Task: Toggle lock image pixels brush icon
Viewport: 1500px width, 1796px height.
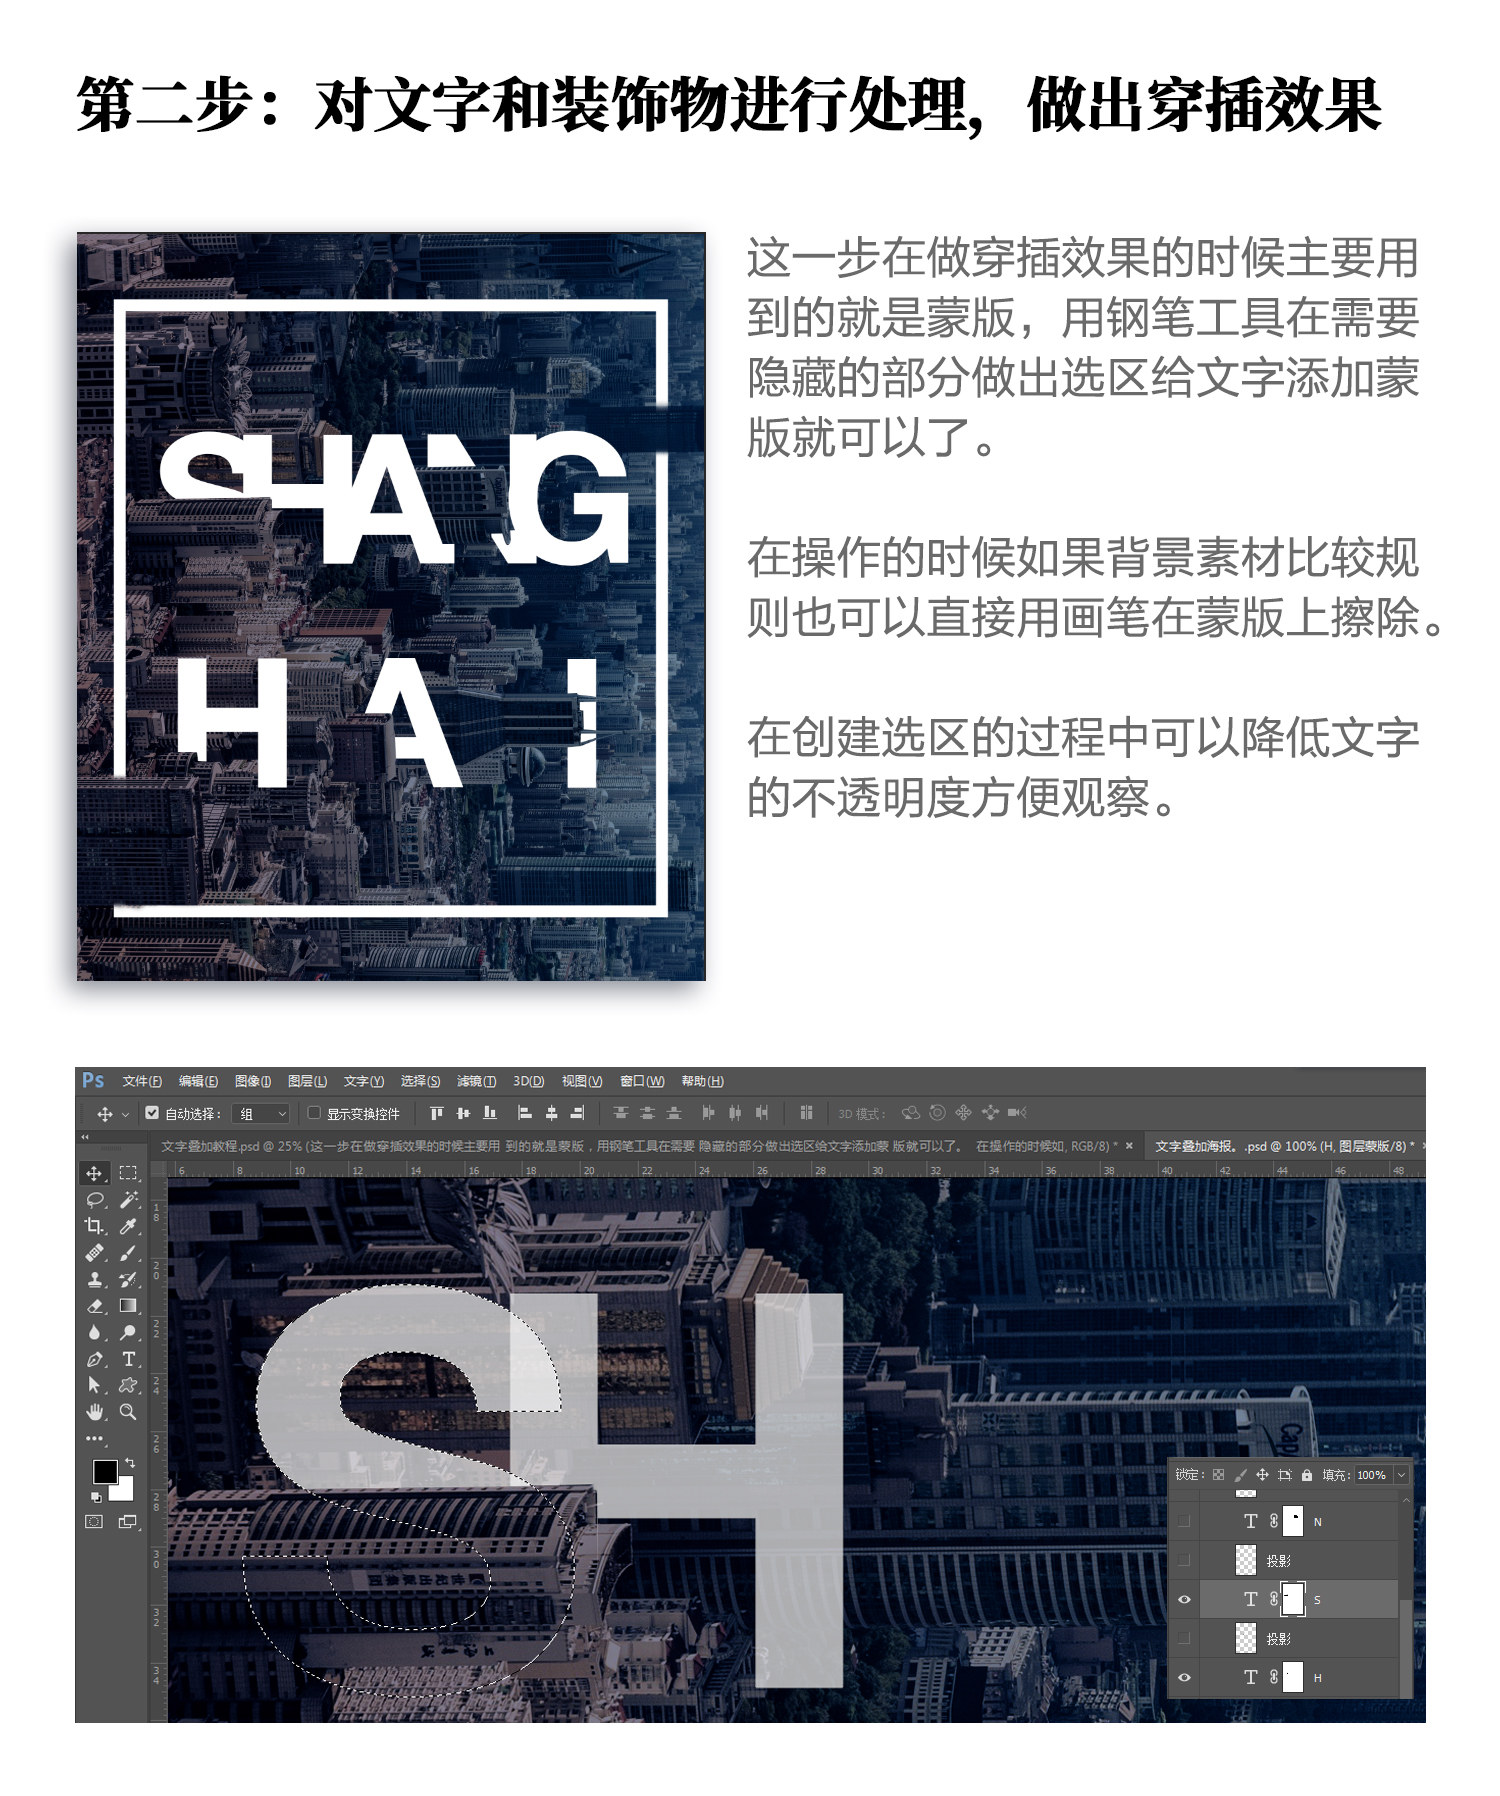Action: point(1240,1475)
